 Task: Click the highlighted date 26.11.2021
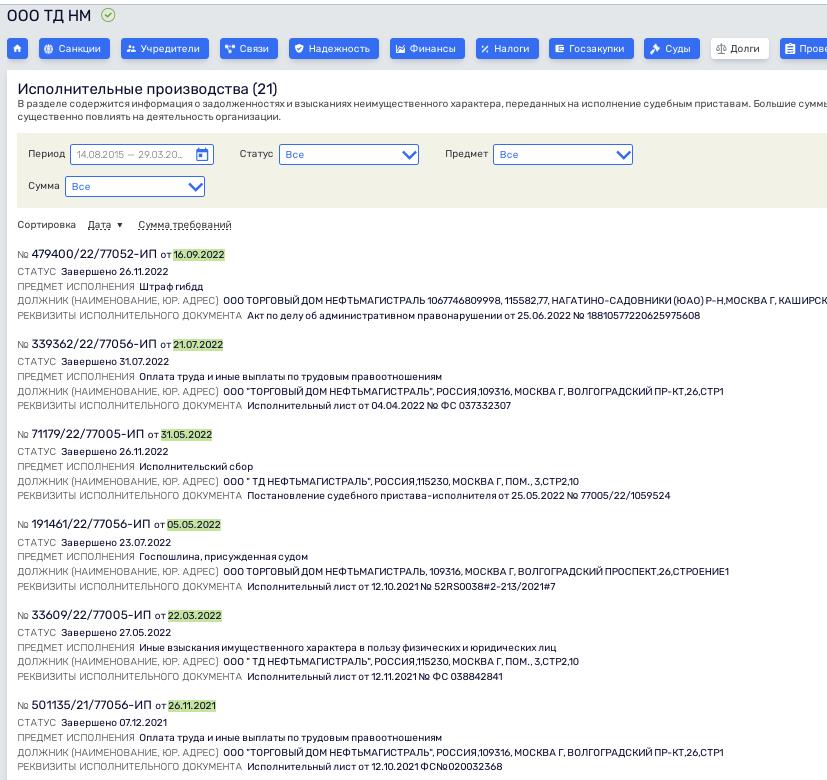coord(192,706)
